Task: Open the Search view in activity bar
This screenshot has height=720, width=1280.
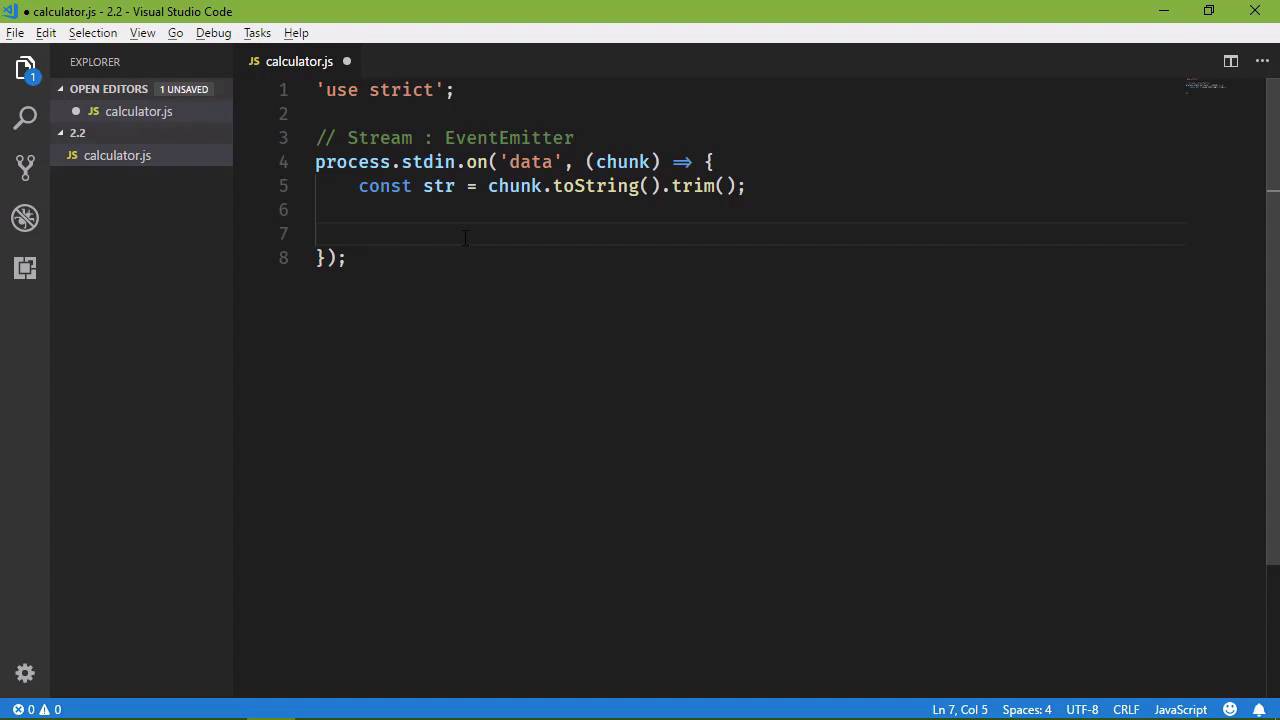Action: [25, 118]
